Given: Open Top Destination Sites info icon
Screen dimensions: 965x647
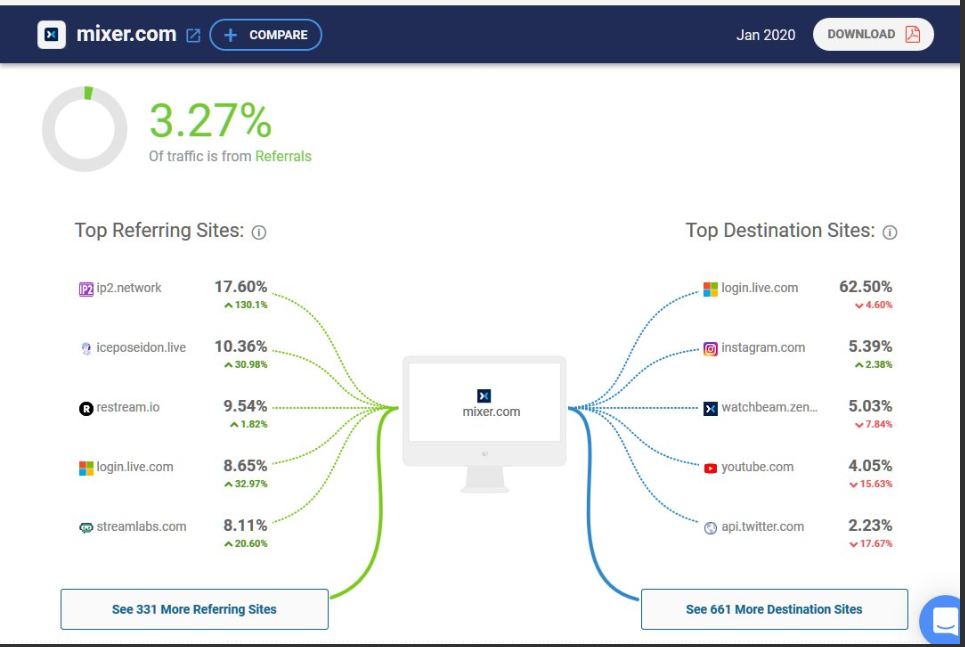Looking at the screenshot, I should [890, 233].
